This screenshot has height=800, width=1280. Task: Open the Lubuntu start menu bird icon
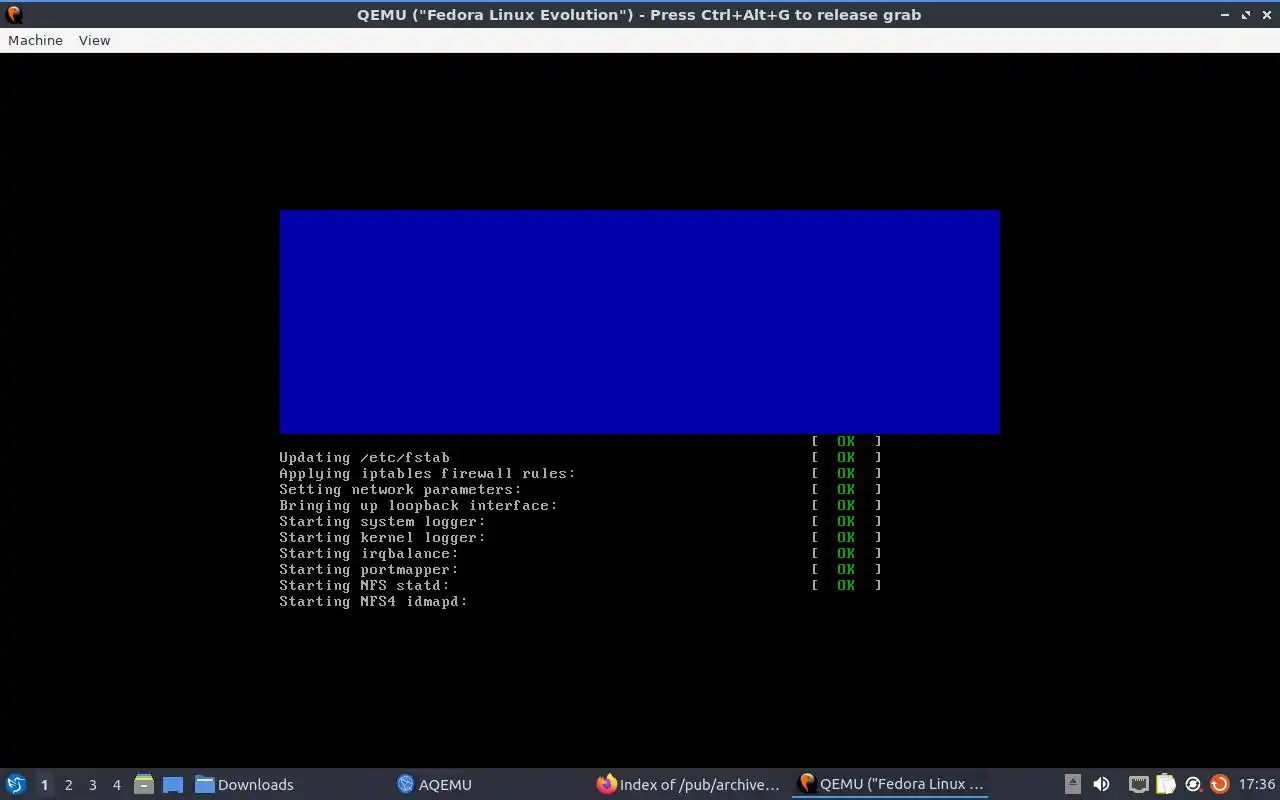[x=16, y=784]
